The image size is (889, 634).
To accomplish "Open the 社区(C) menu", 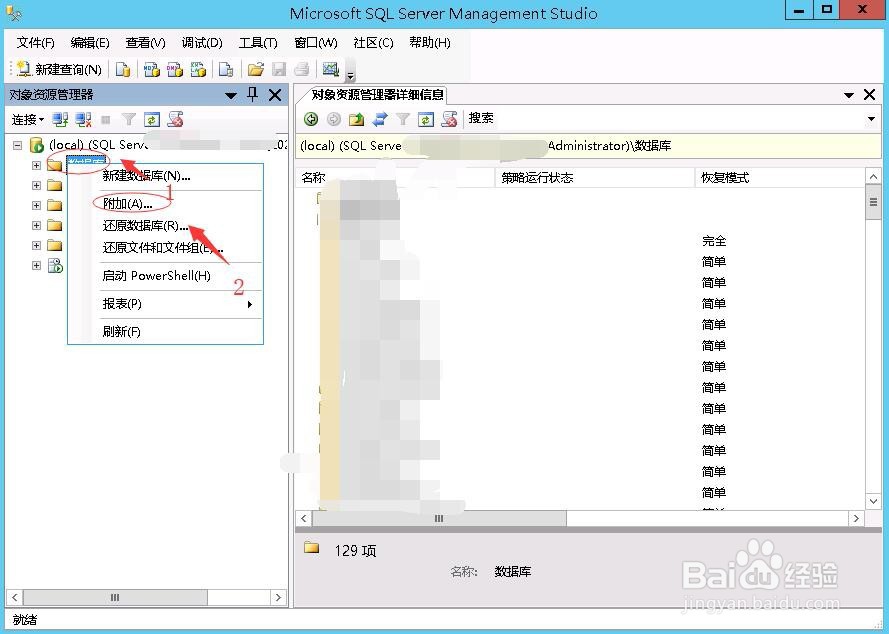I will pyautogui.click(x=373, y=43).
